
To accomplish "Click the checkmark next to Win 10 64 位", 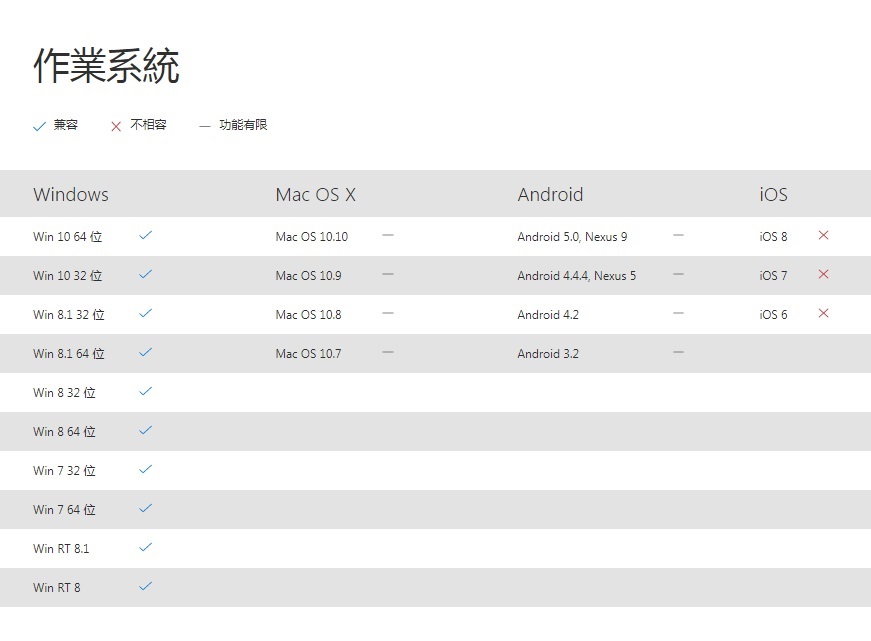I will (146, 235).
